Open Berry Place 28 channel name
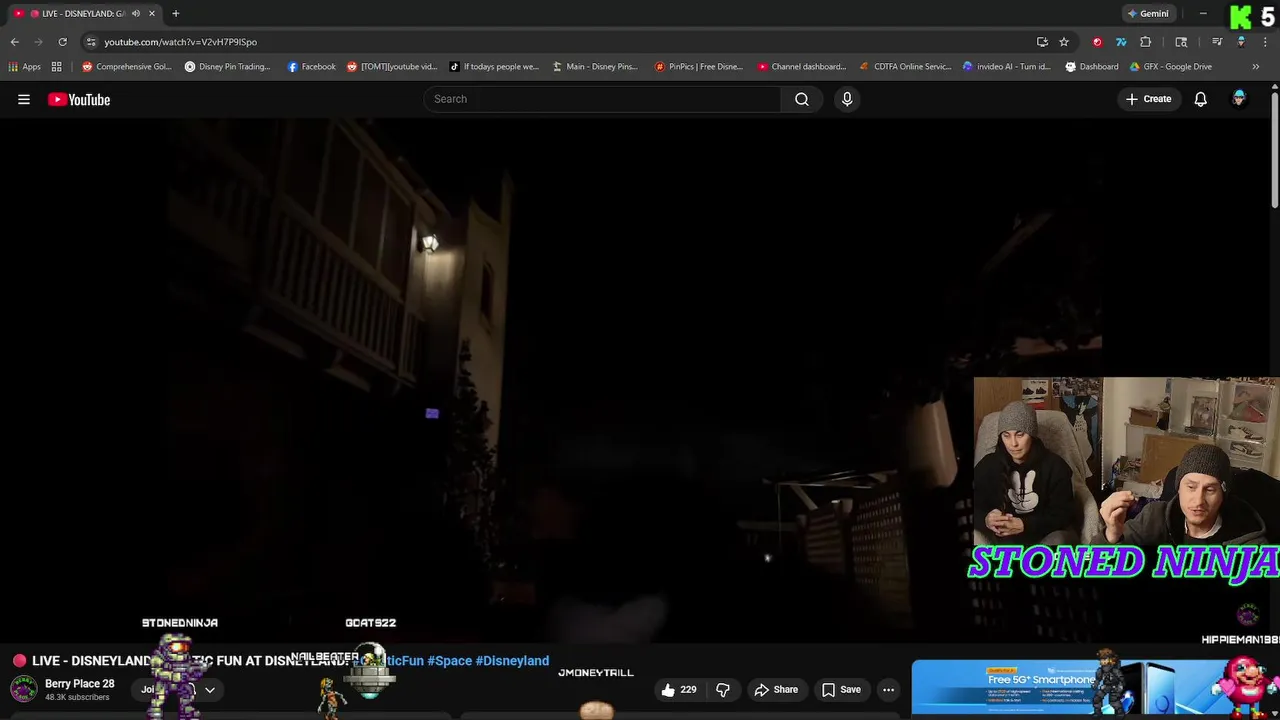Image resolution: width=1280 pixels, height=720 pixels. tap(80, 684)
